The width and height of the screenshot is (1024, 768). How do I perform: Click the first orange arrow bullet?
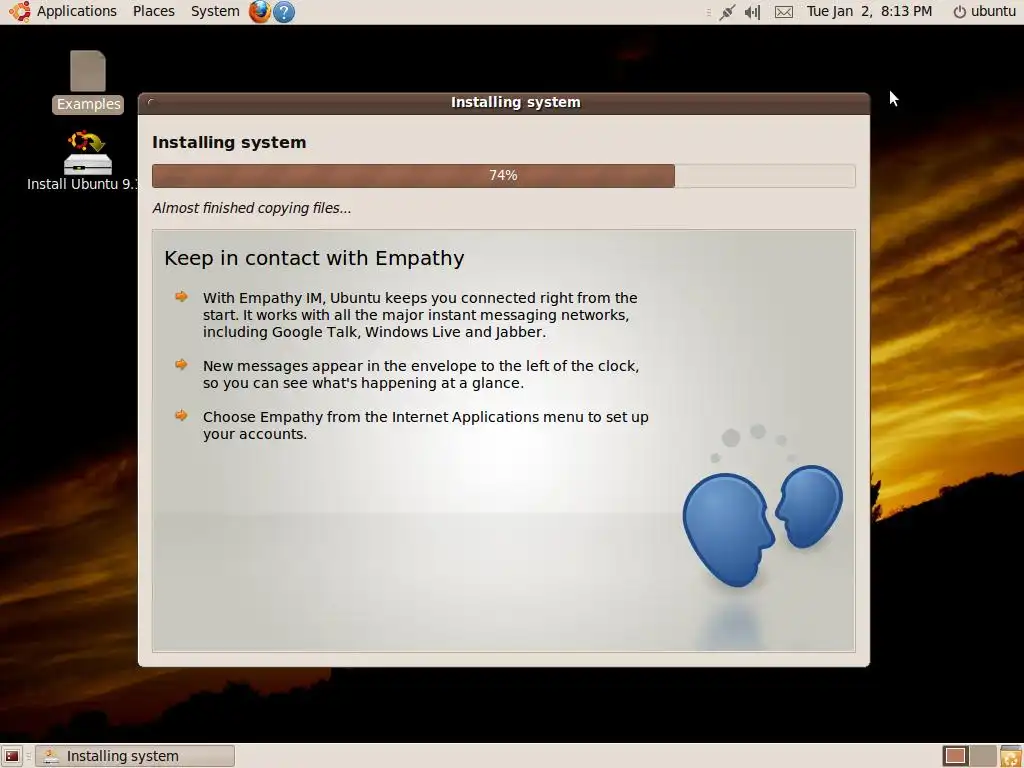(x=181, y=297)
